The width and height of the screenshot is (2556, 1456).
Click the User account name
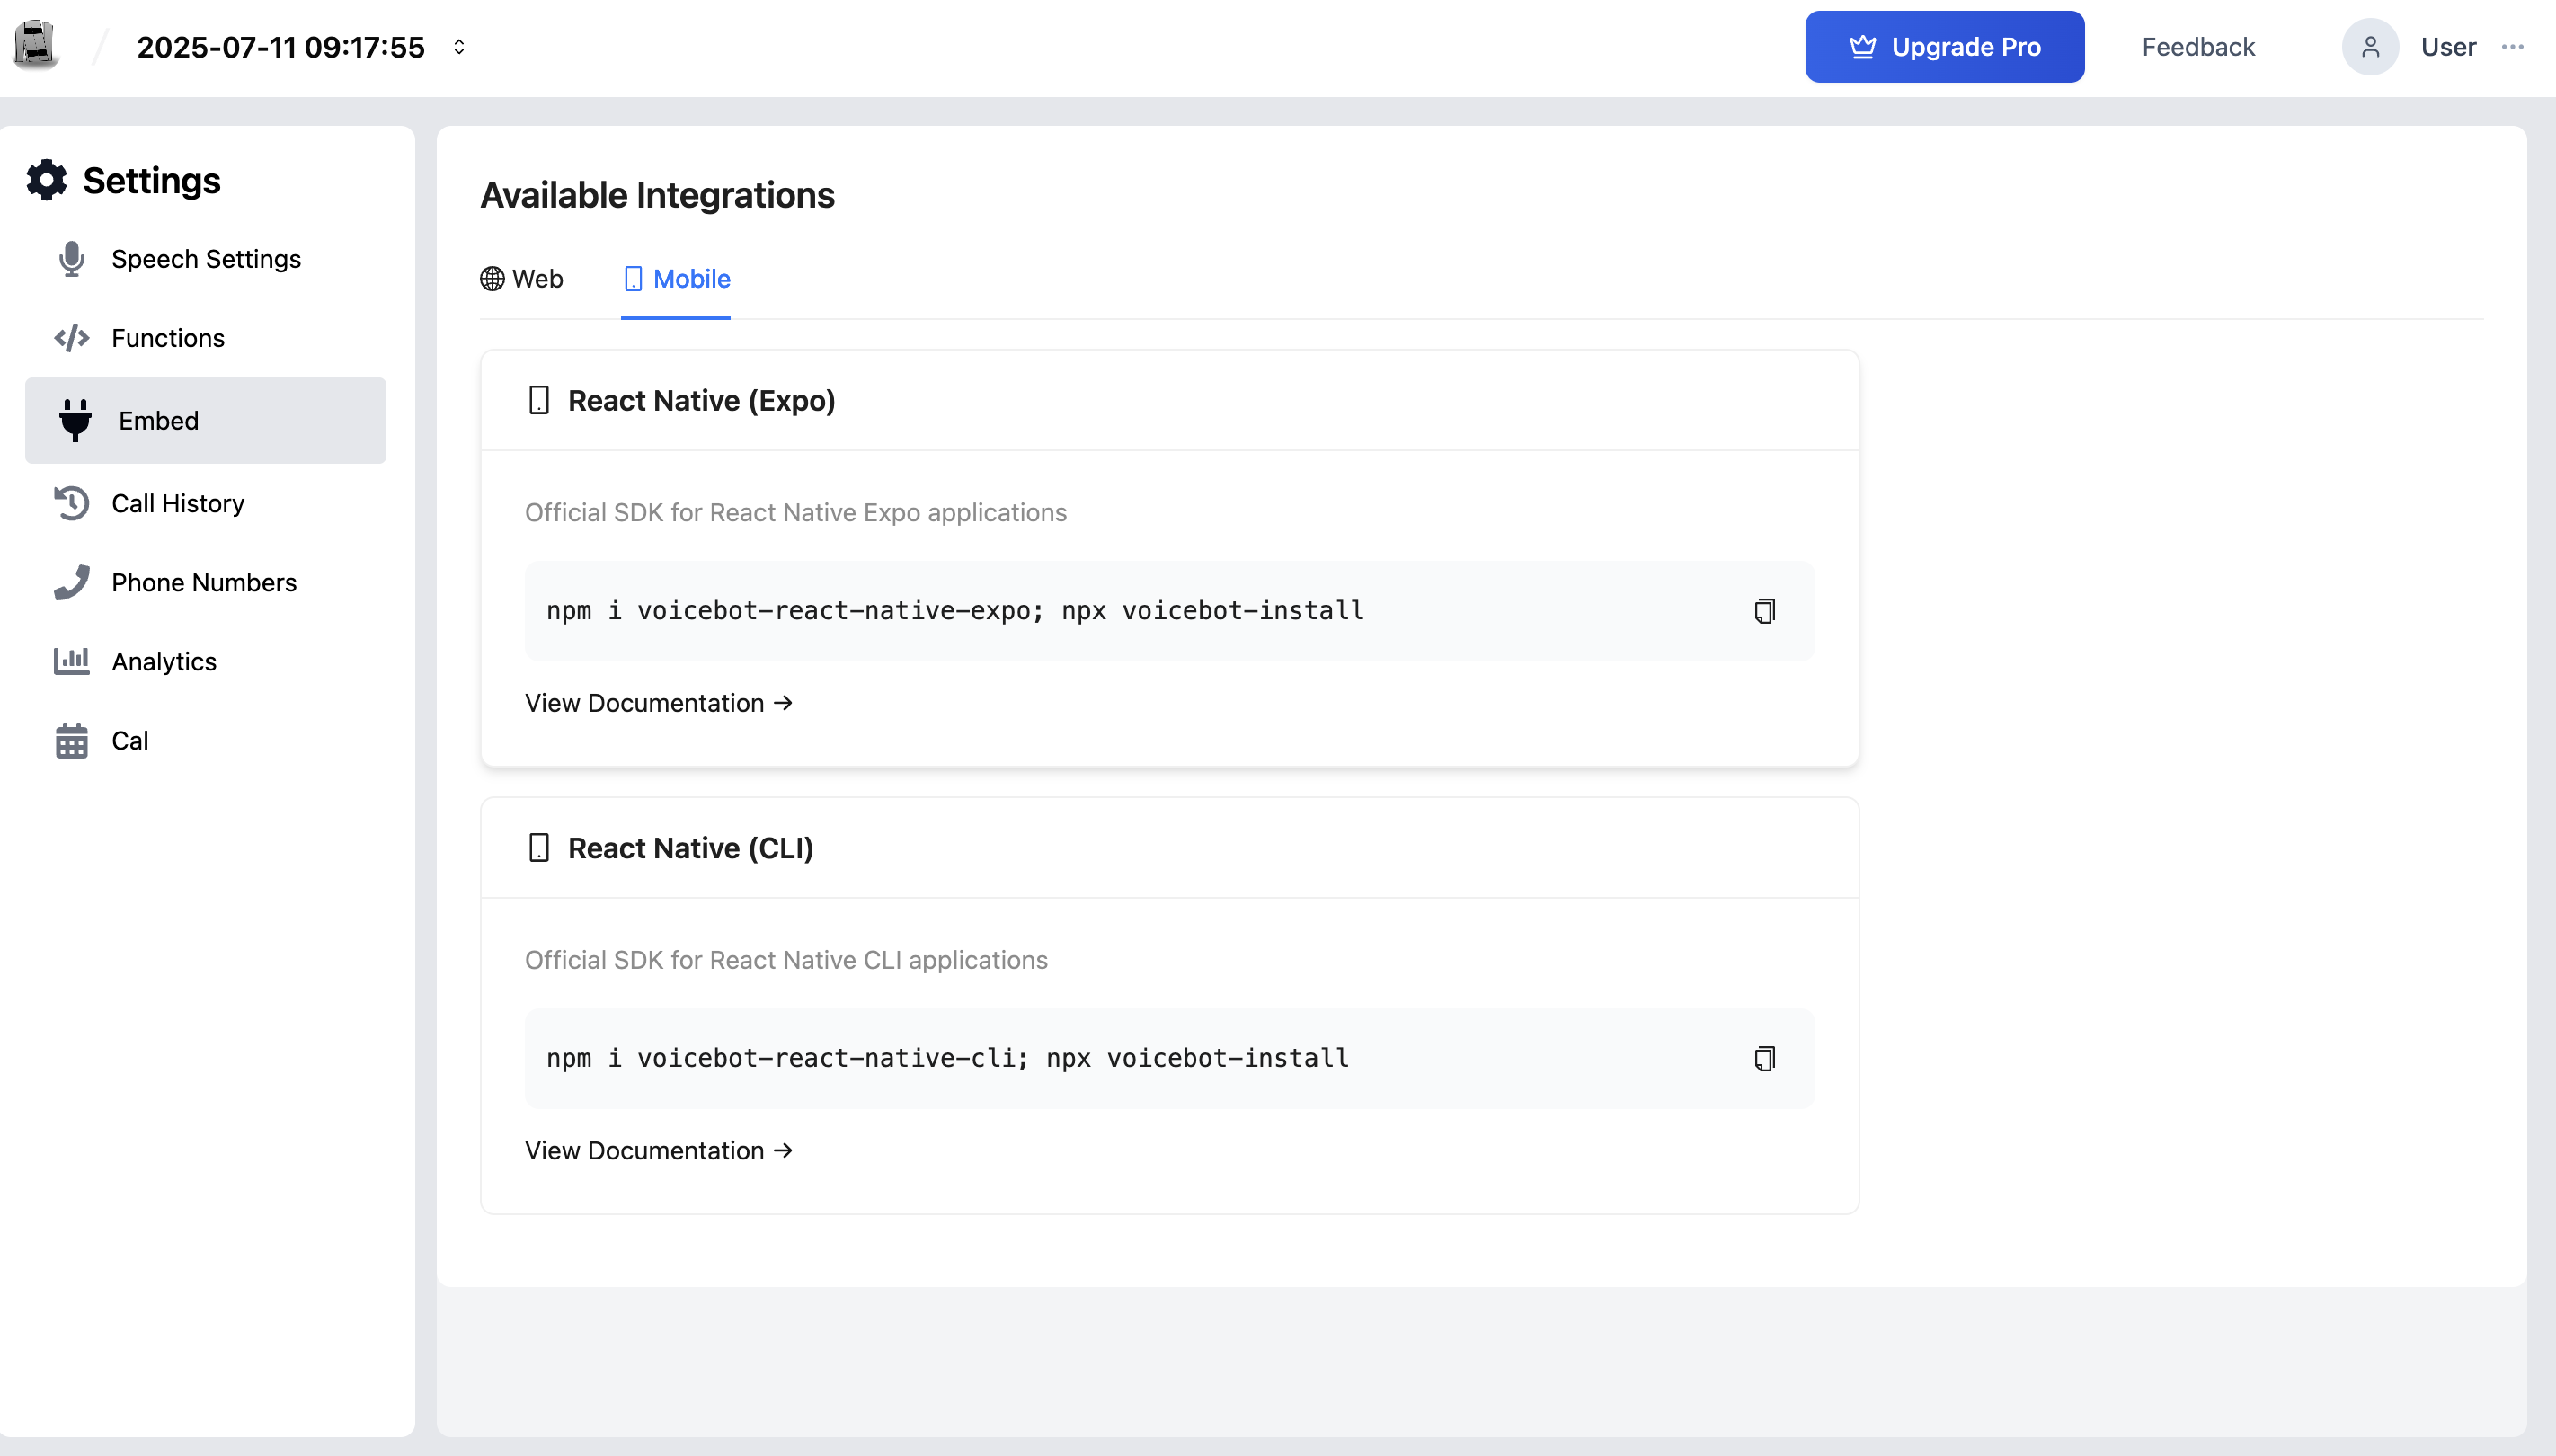tap(2448, 47)
